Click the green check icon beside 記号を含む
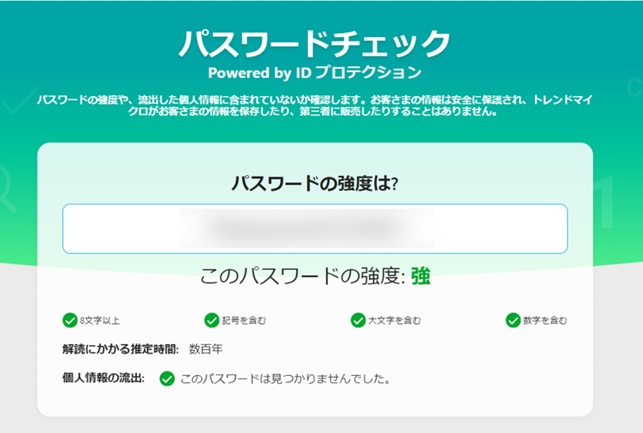643x433 pixels. click(212, 320)
